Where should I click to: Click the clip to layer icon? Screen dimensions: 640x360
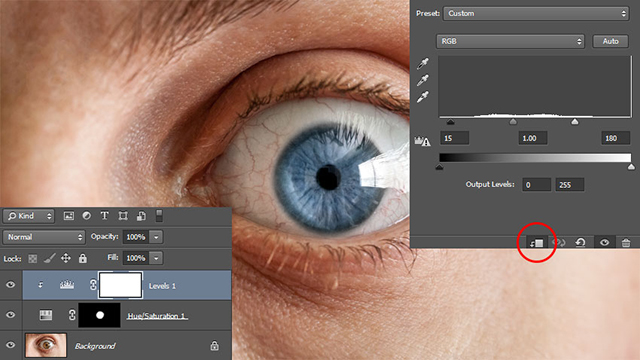point(536,243)
